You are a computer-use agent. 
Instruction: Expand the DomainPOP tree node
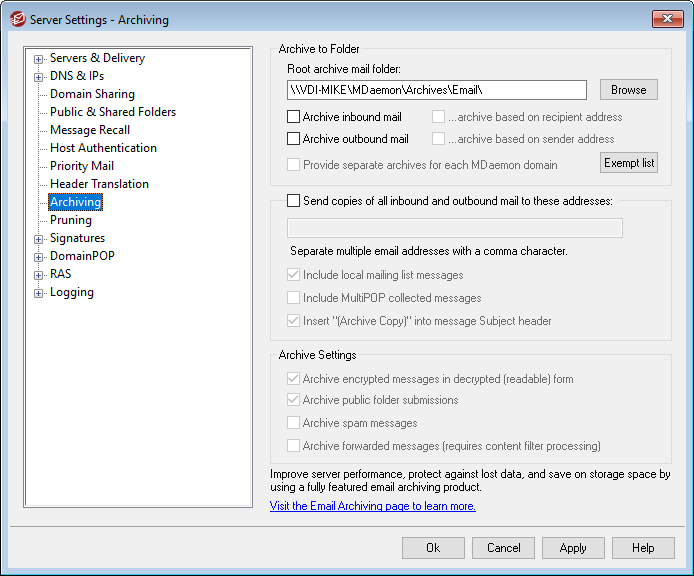point(39,257)
